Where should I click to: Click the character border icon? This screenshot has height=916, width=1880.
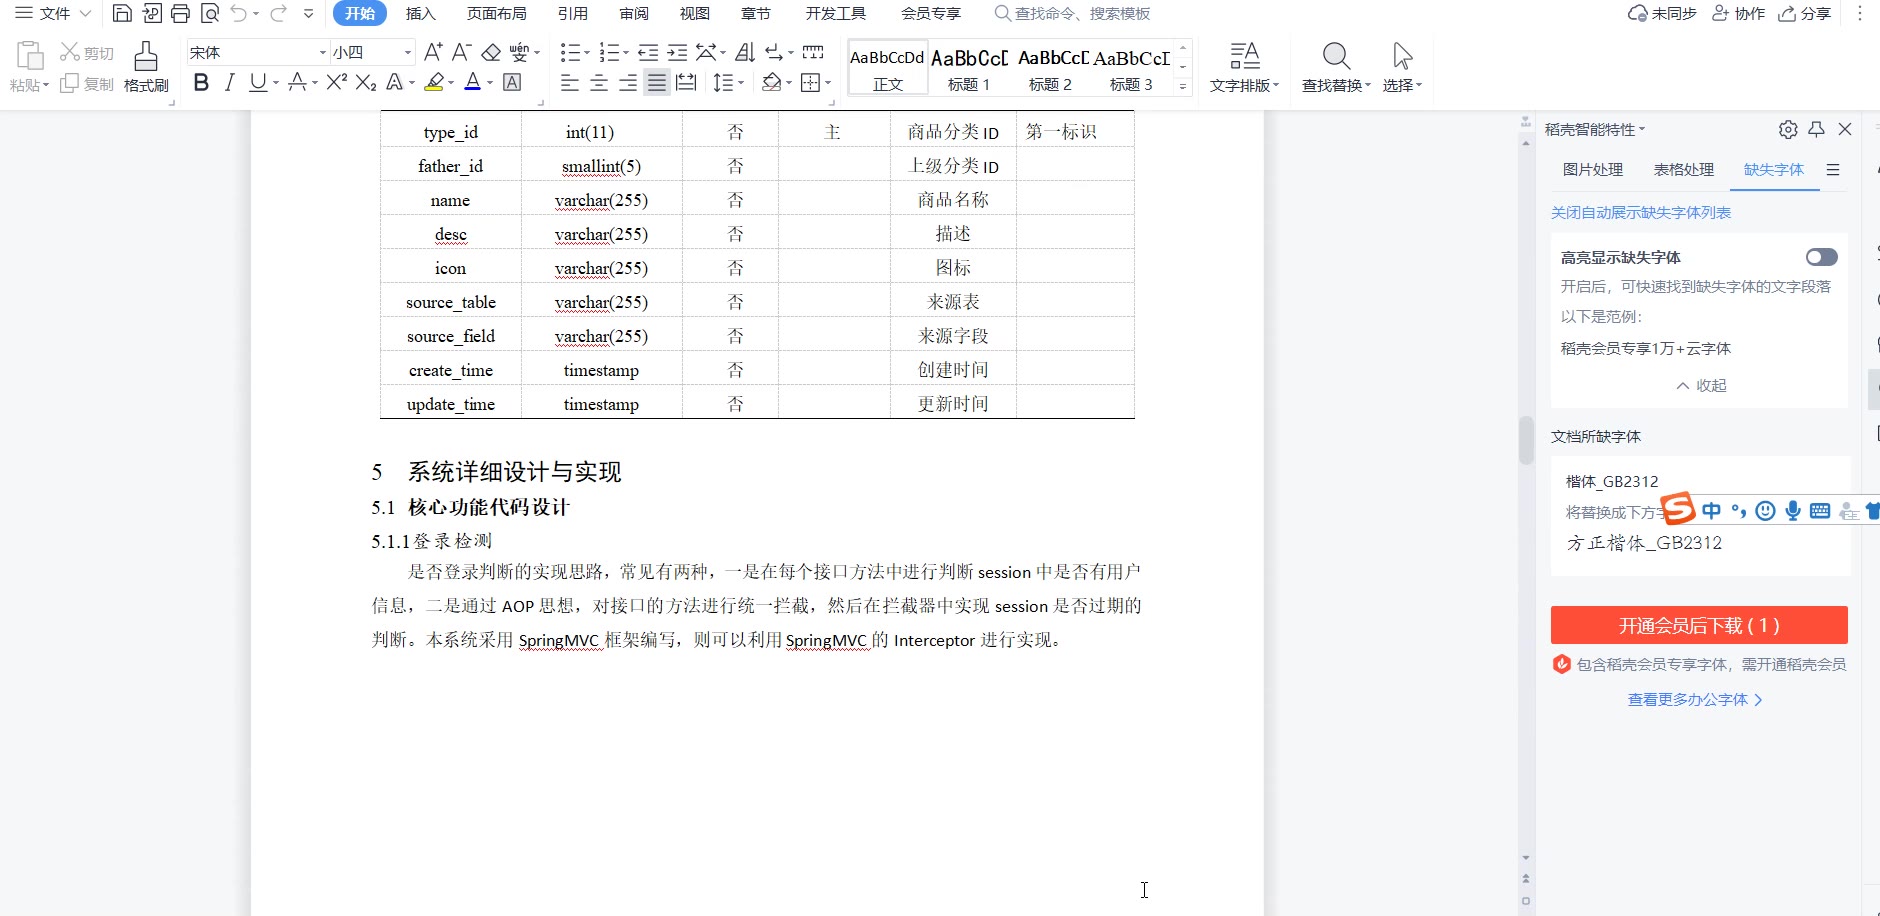pos(512,83)
